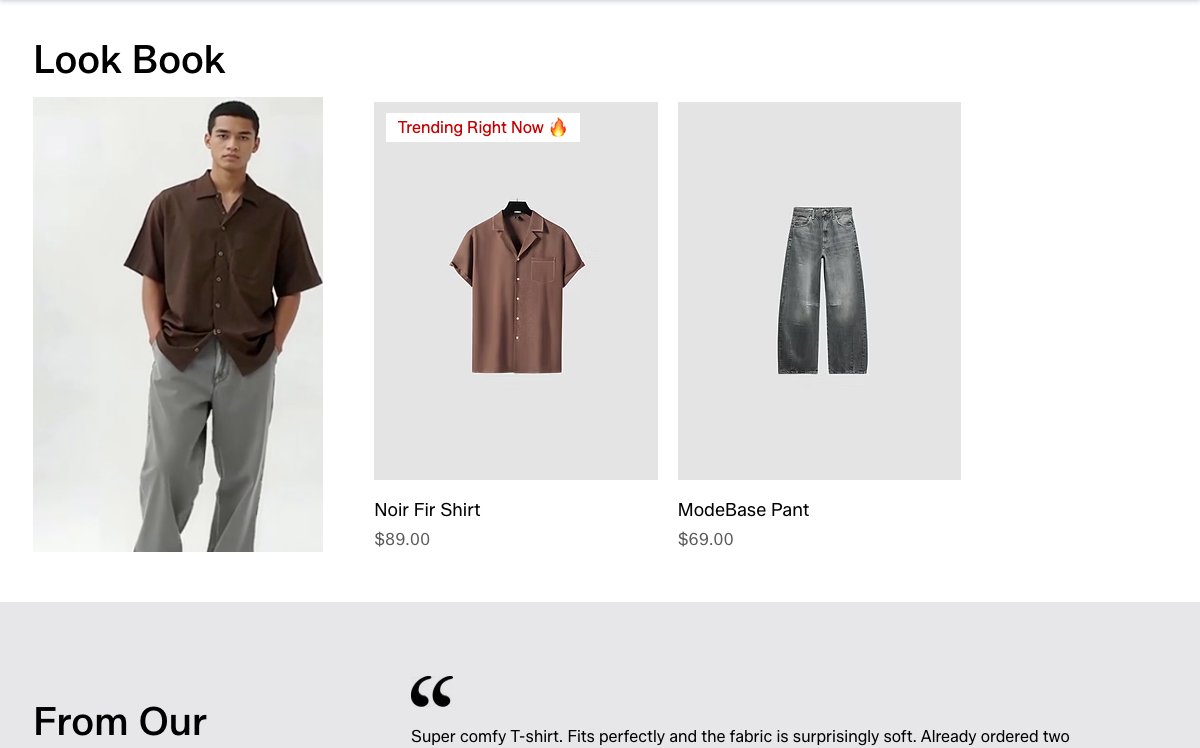Image resolution: width=1200 pixels, height=748 pixels.
Task: Click the waistband of the jeans product image
Action: tap(823, 213)
